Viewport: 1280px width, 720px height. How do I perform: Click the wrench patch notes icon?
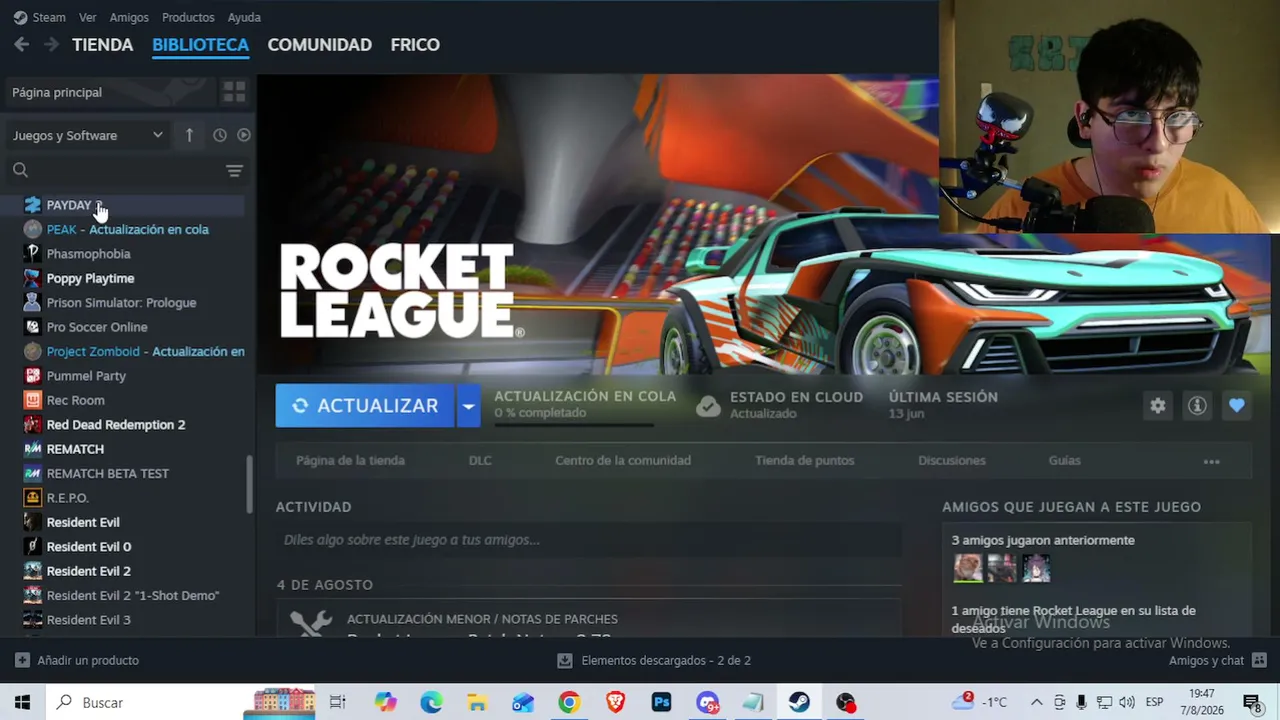(x=310, y=624)
